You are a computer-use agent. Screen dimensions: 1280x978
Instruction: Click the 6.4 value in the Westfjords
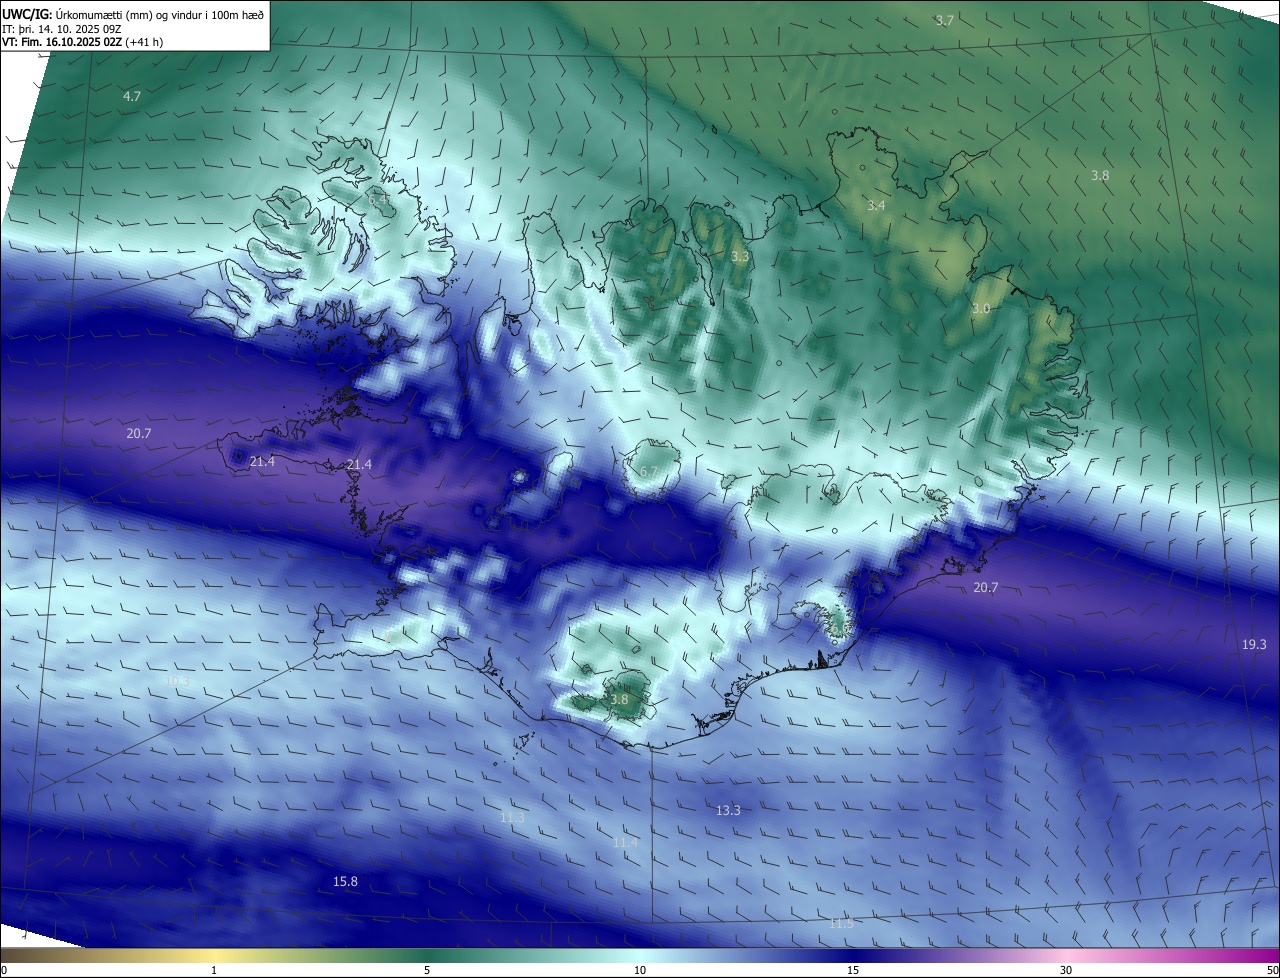(378, 200)
